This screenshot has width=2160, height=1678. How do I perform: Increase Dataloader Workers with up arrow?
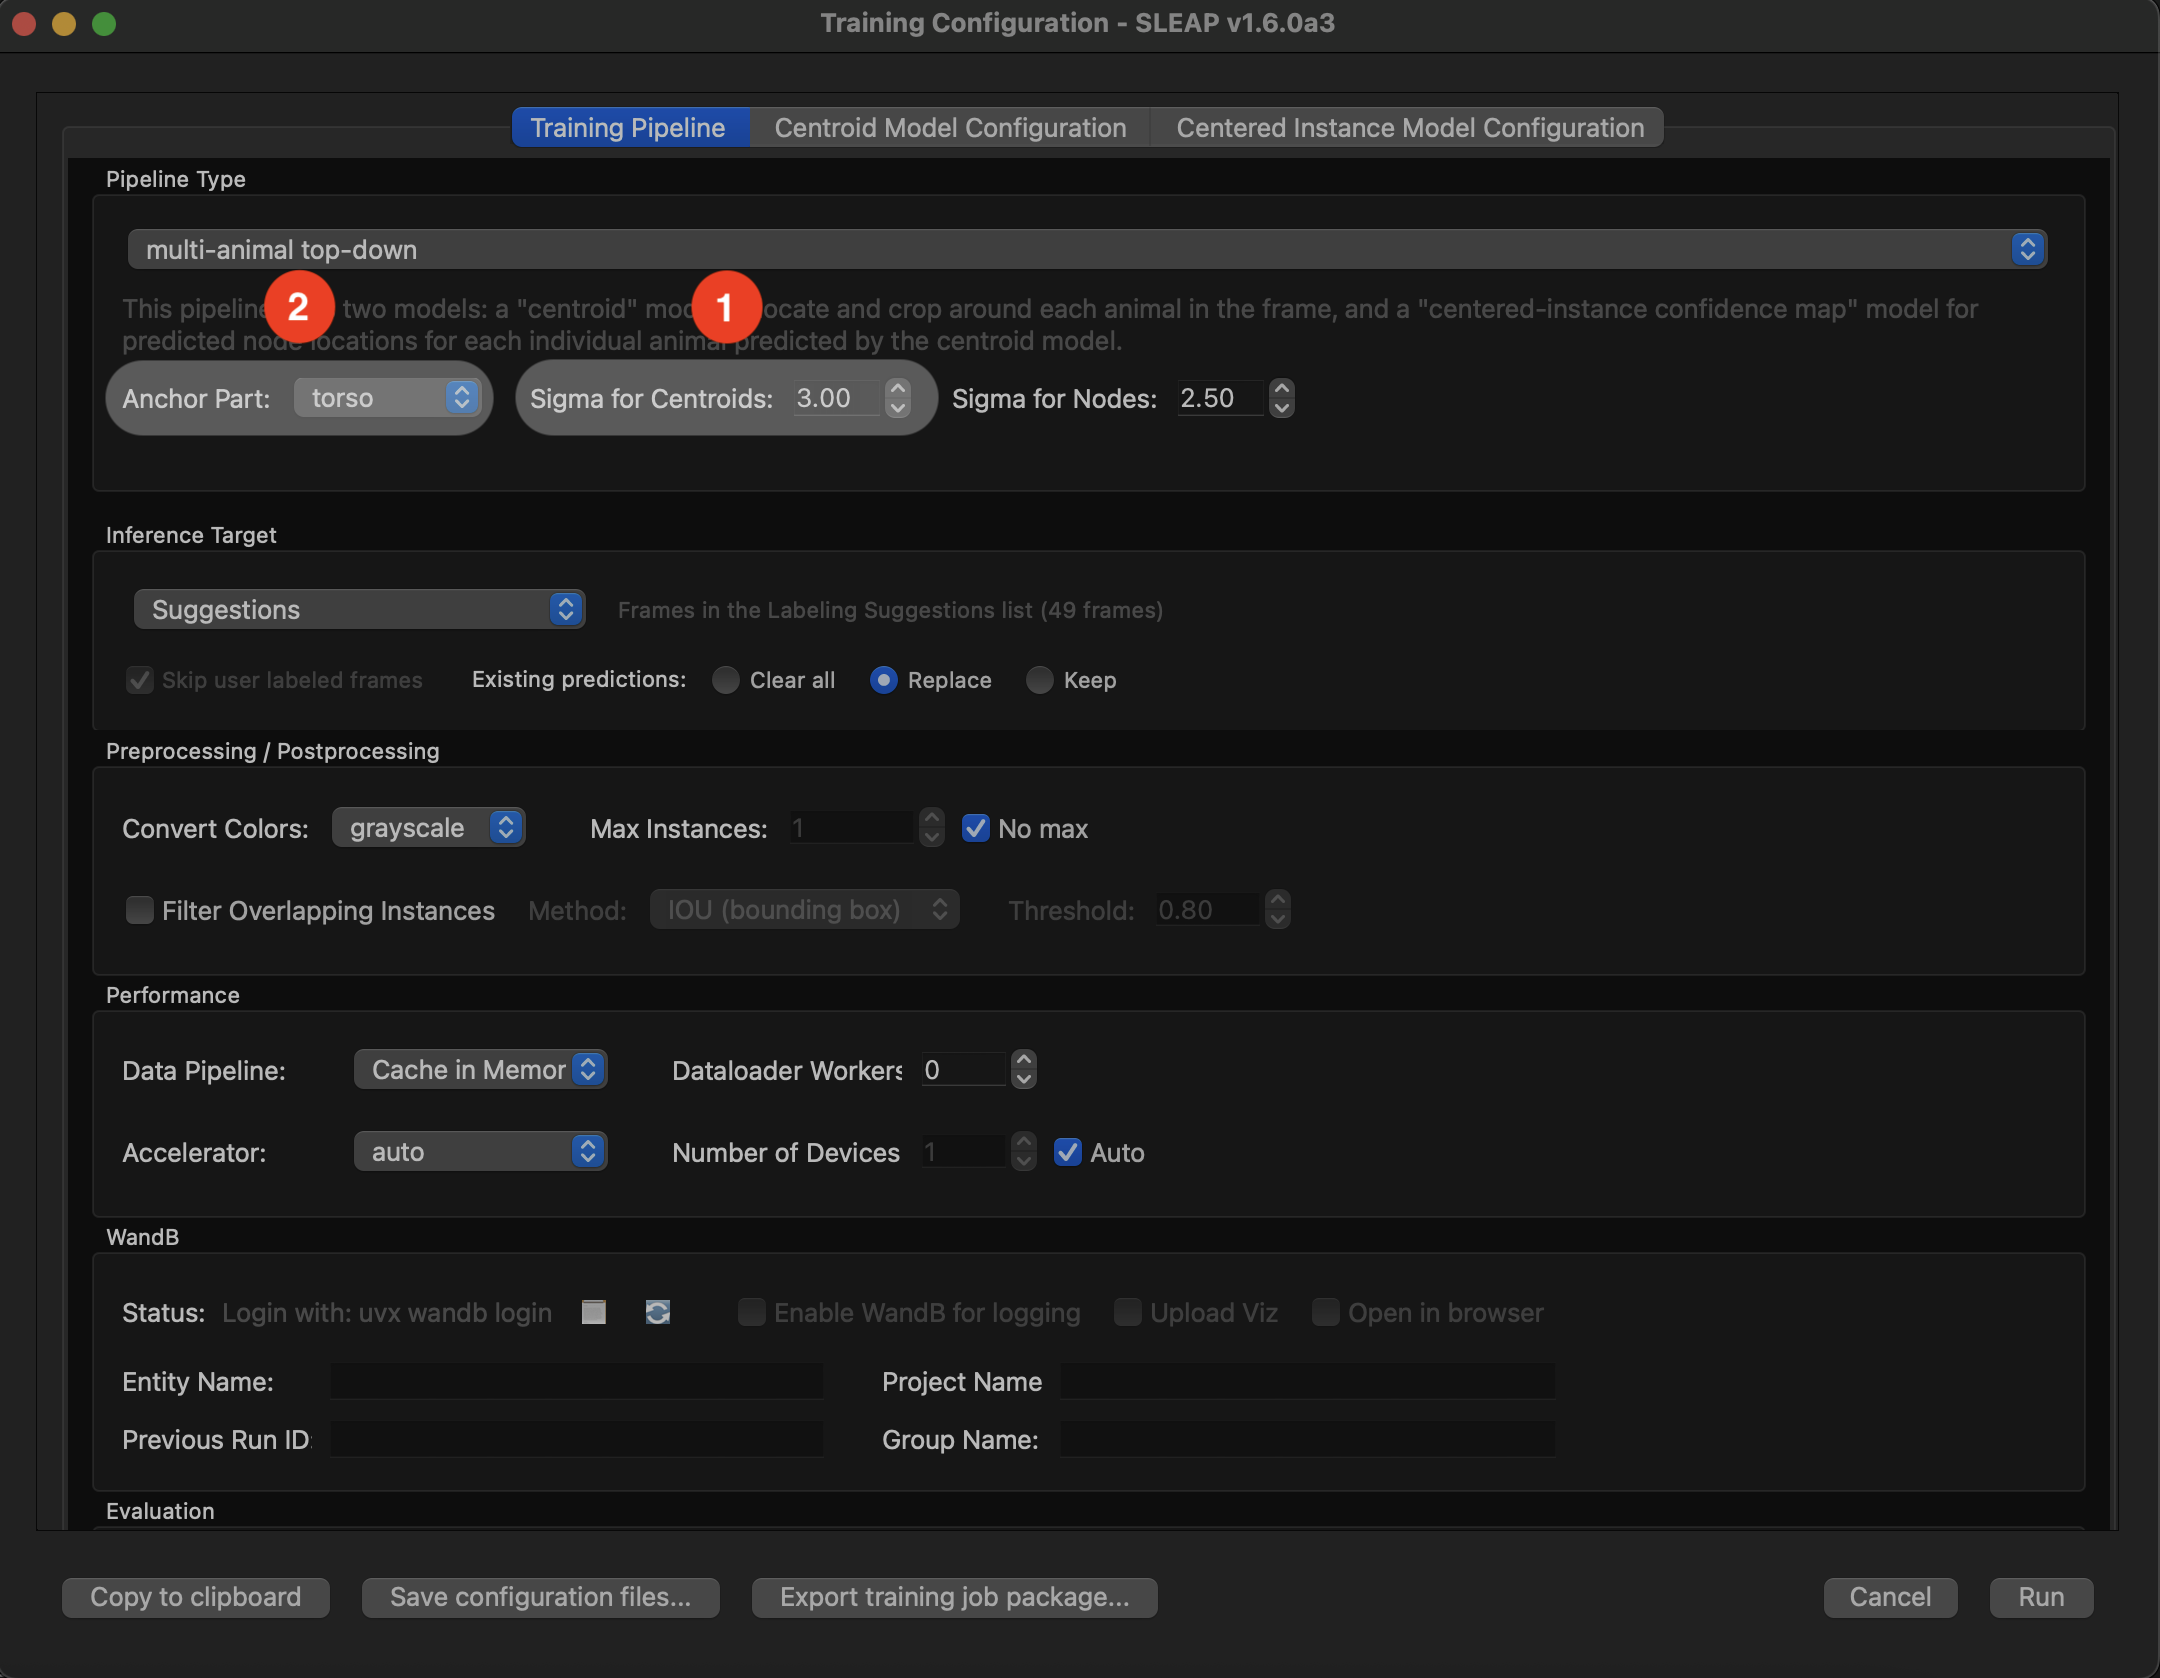click(x=1024, y=1060)
